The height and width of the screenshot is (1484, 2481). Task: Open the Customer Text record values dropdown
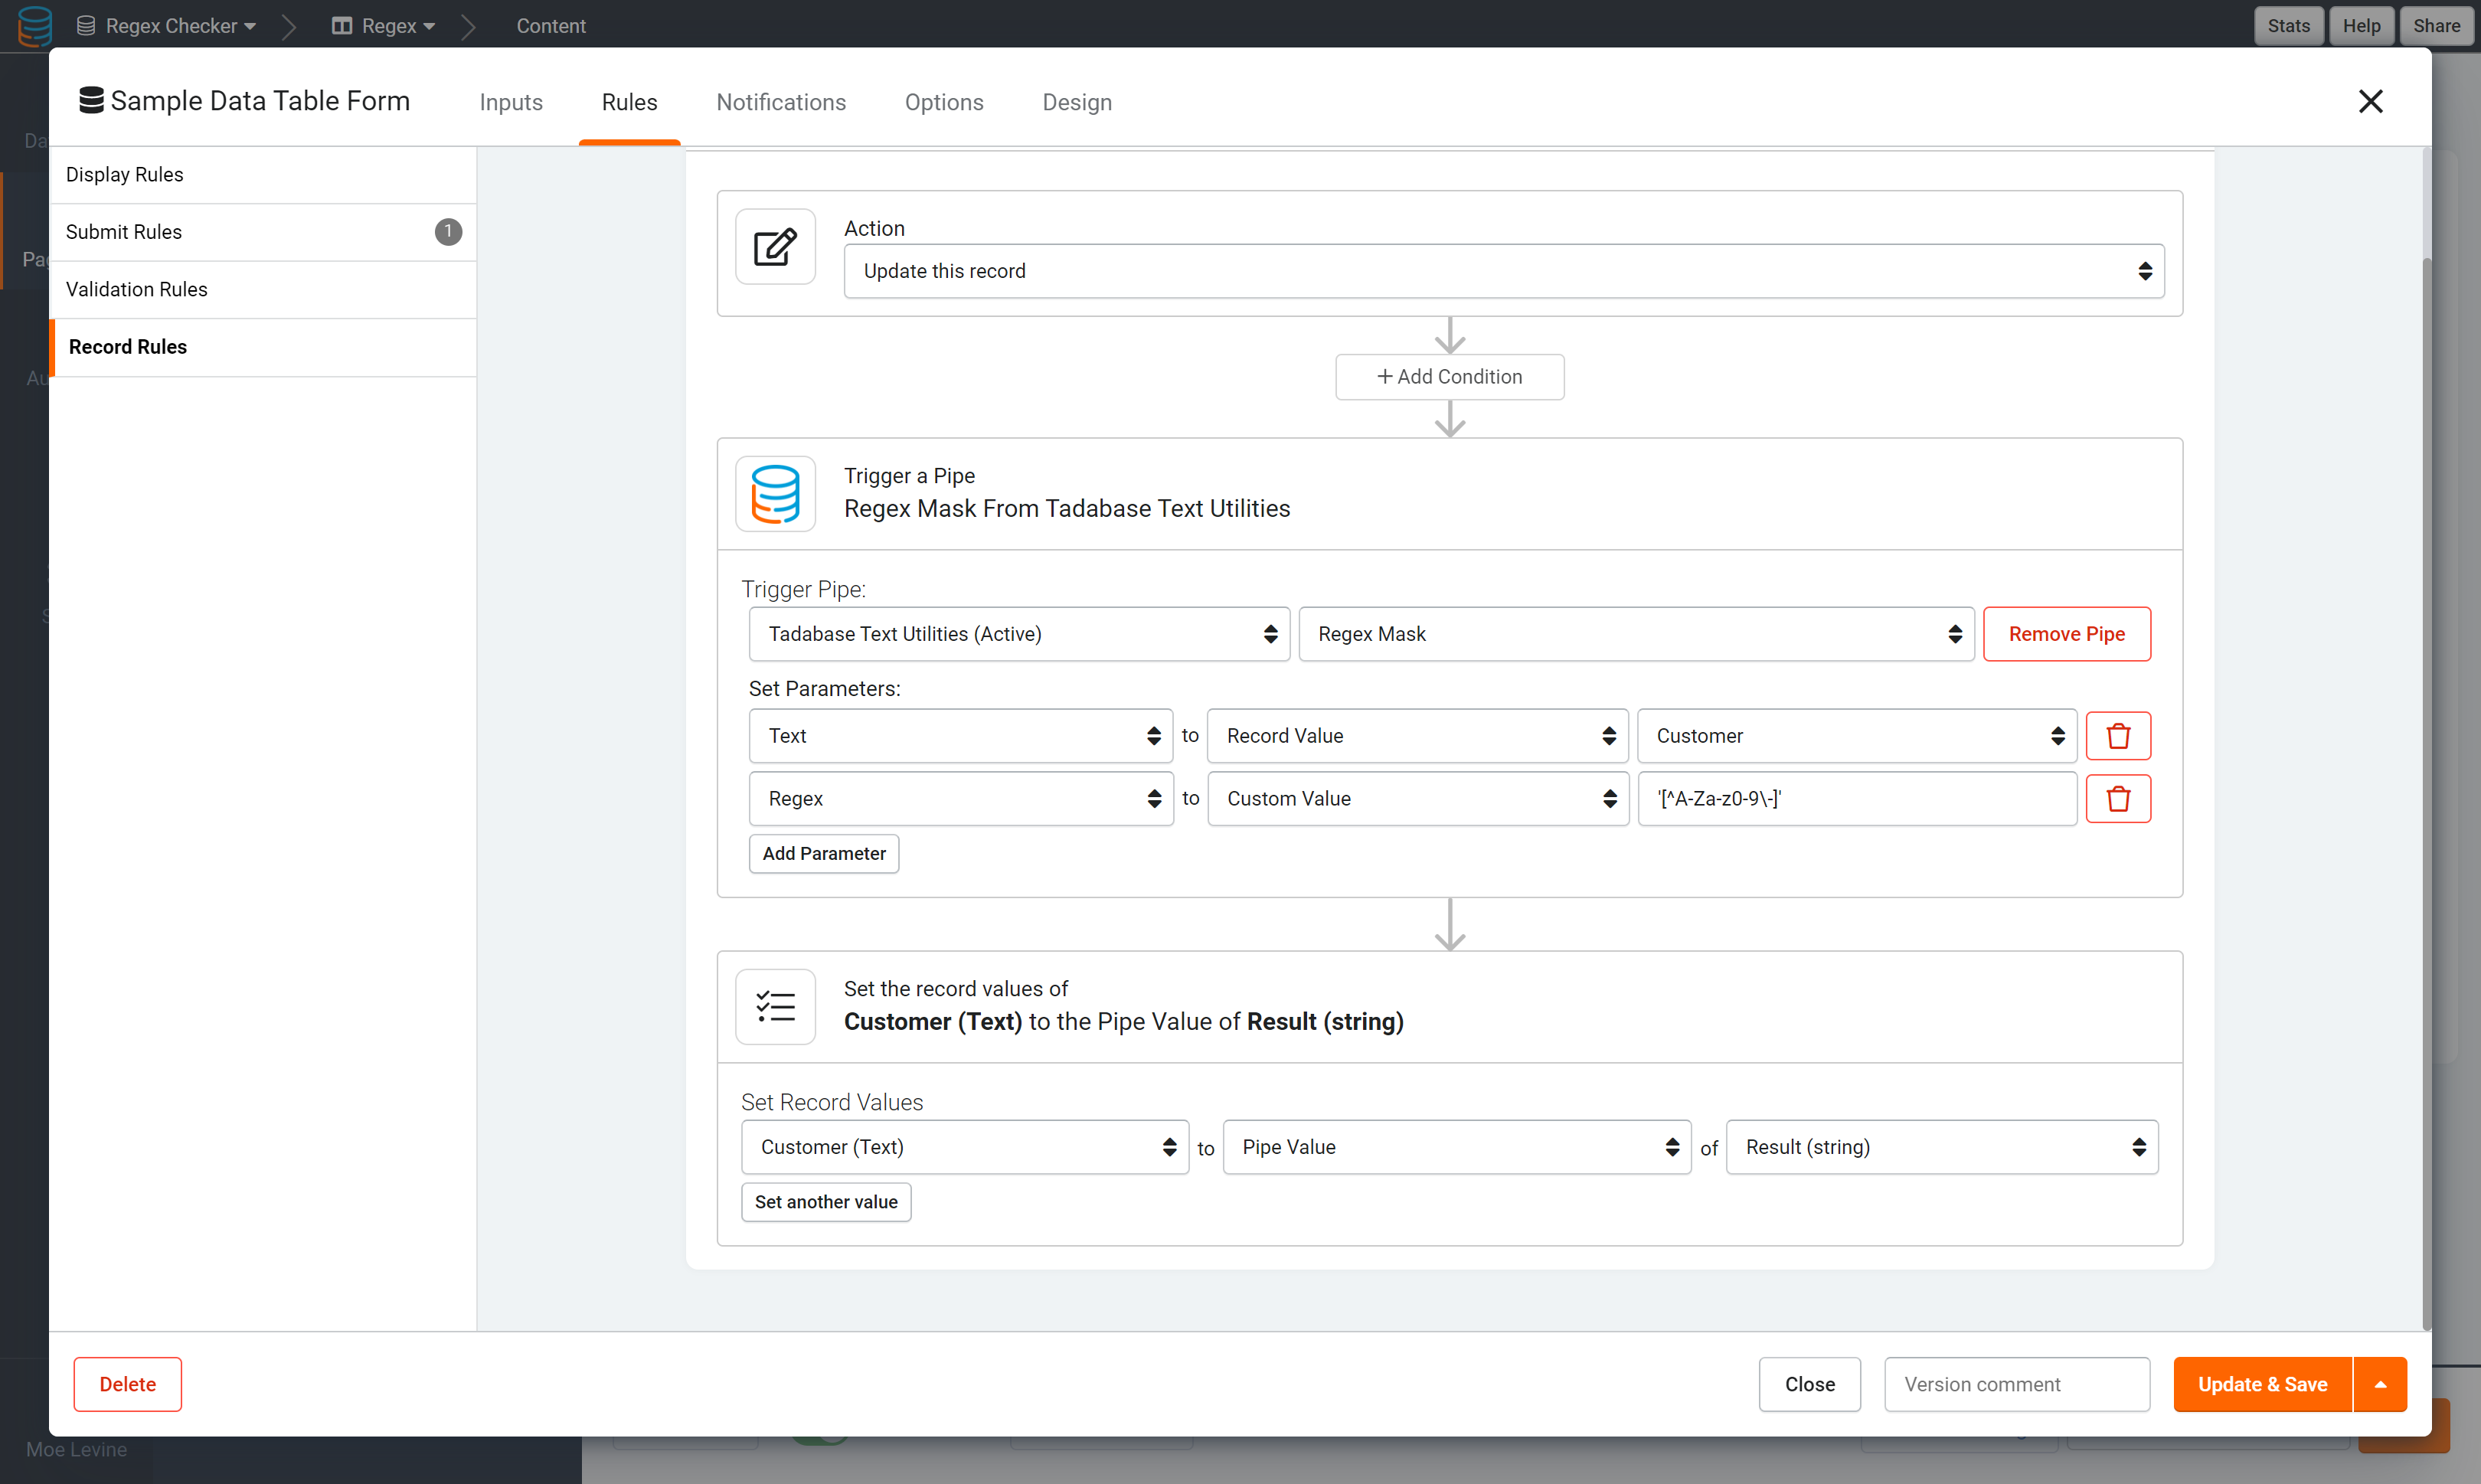[x=964, y=1146]
